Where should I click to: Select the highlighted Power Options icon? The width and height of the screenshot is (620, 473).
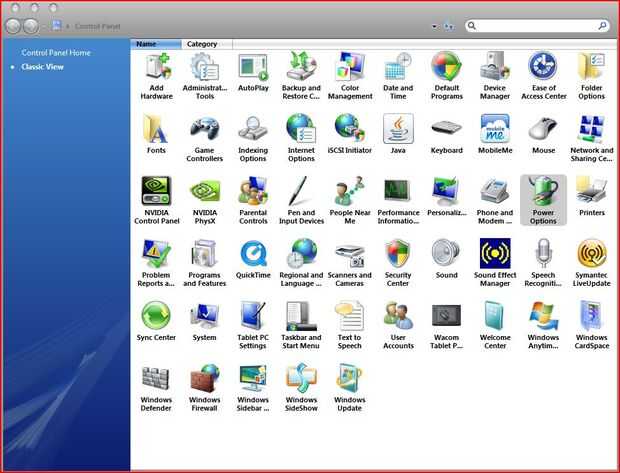click(x=543, y=200)
